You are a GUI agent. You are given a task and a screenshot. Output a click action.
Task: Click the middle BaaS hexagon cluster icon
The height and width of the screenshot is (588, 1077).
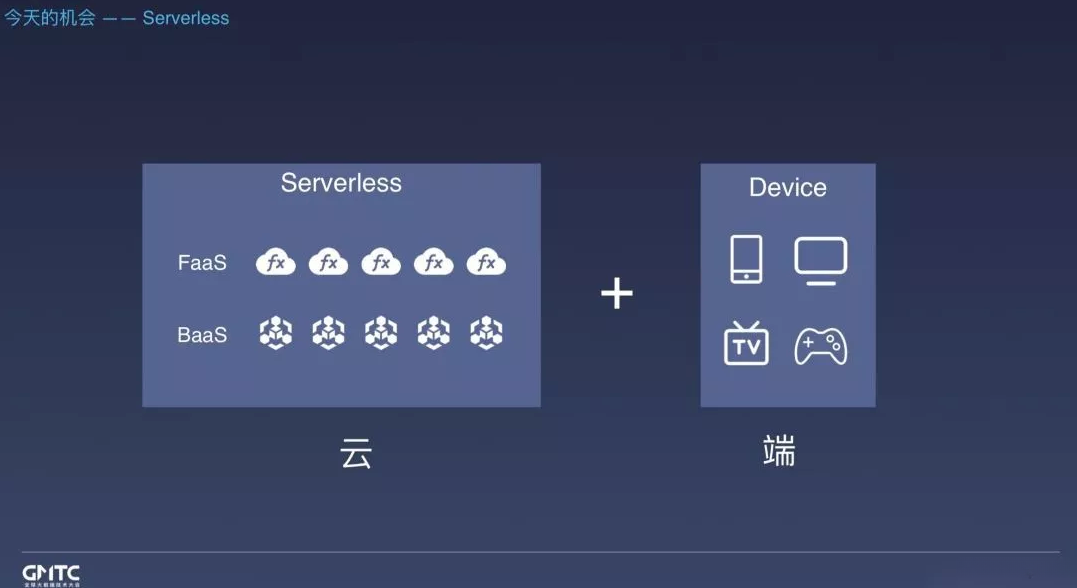coord(381,333)
